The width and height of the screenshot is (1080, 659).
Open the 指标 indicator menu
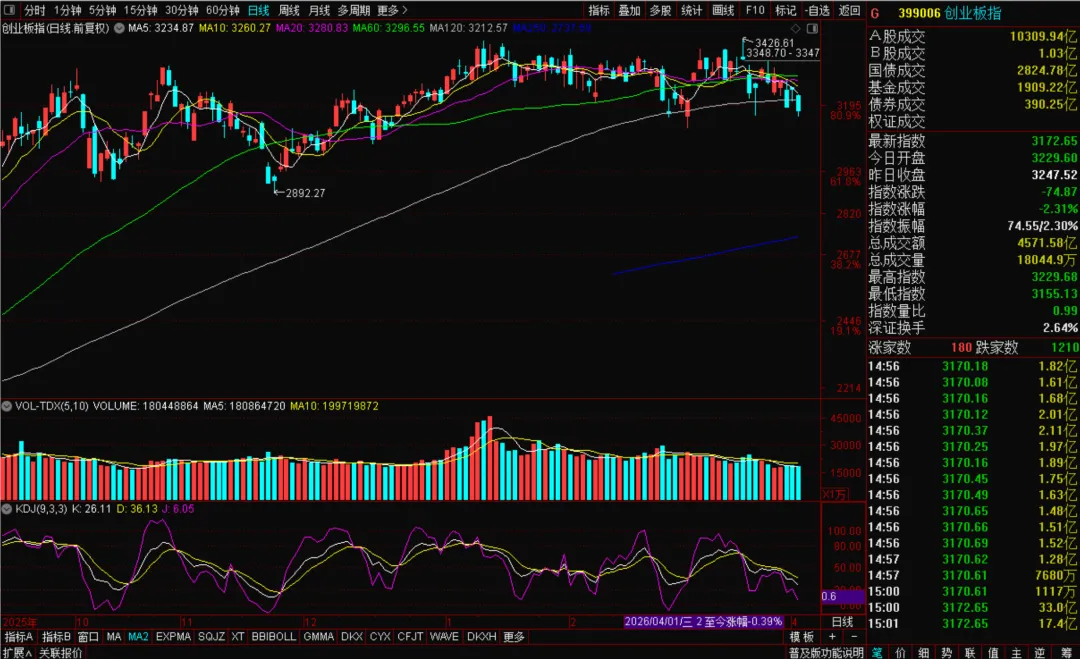pos(599,10)
